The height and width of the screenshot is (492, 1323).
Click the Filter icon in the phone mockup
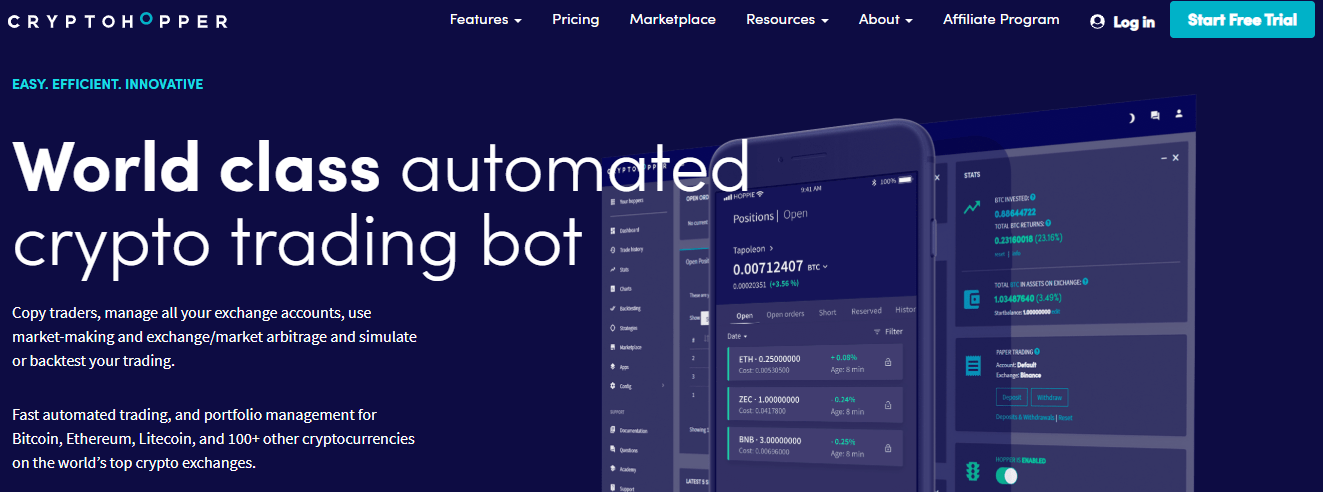[x=877, y=331]
